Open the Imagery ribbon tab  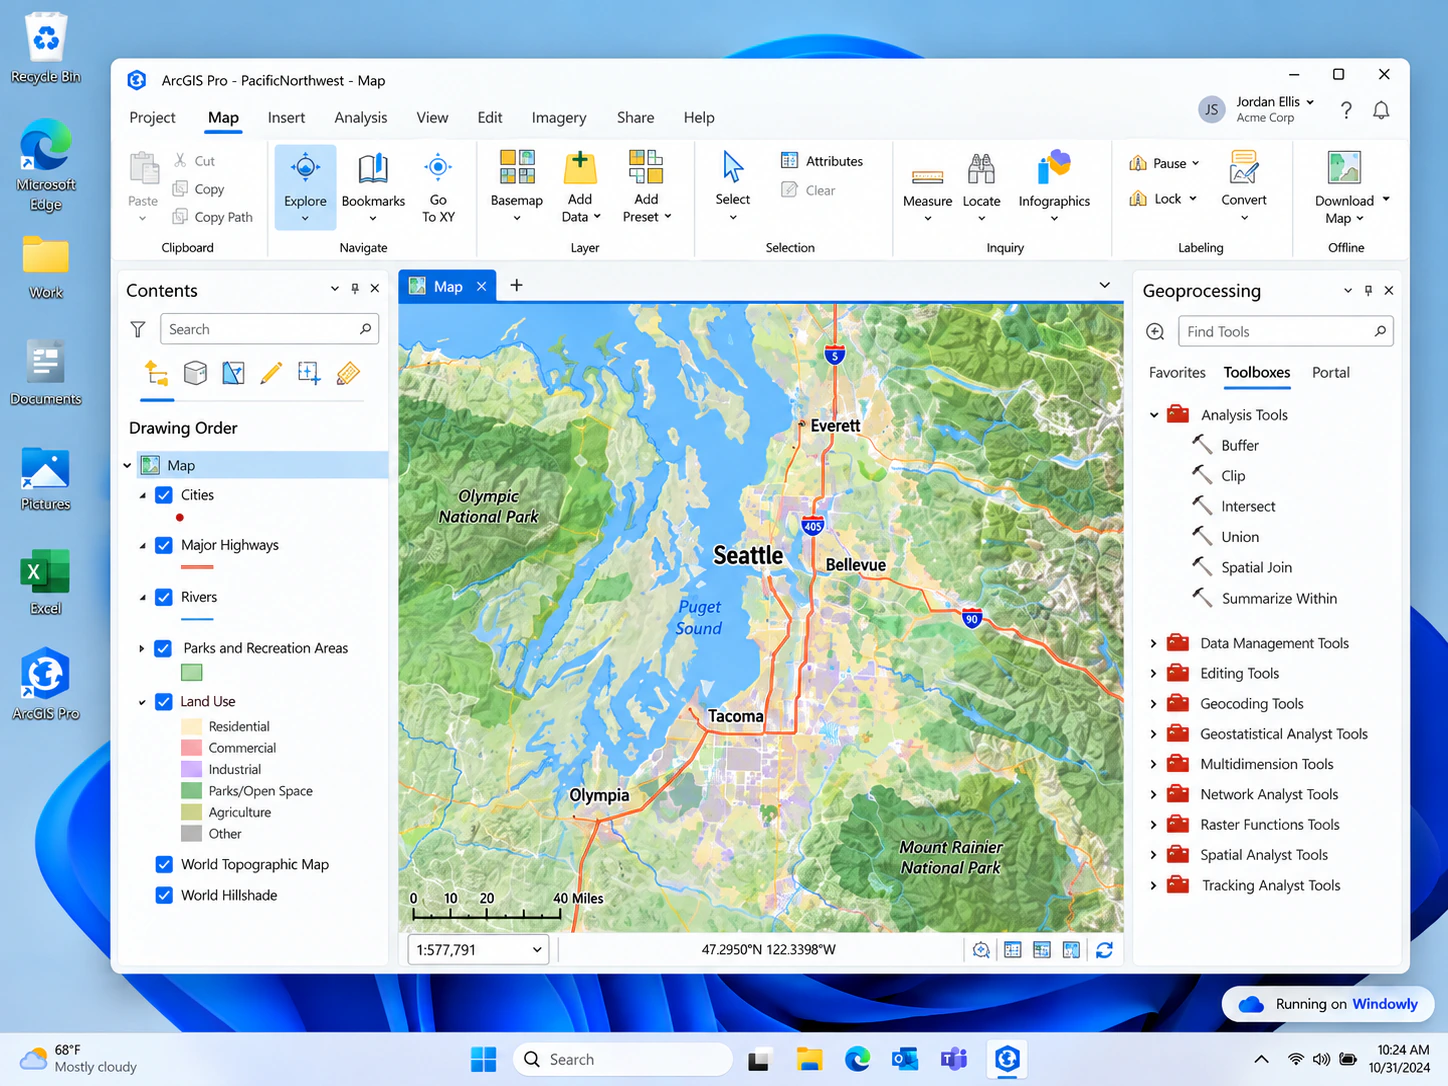point(559,117)
